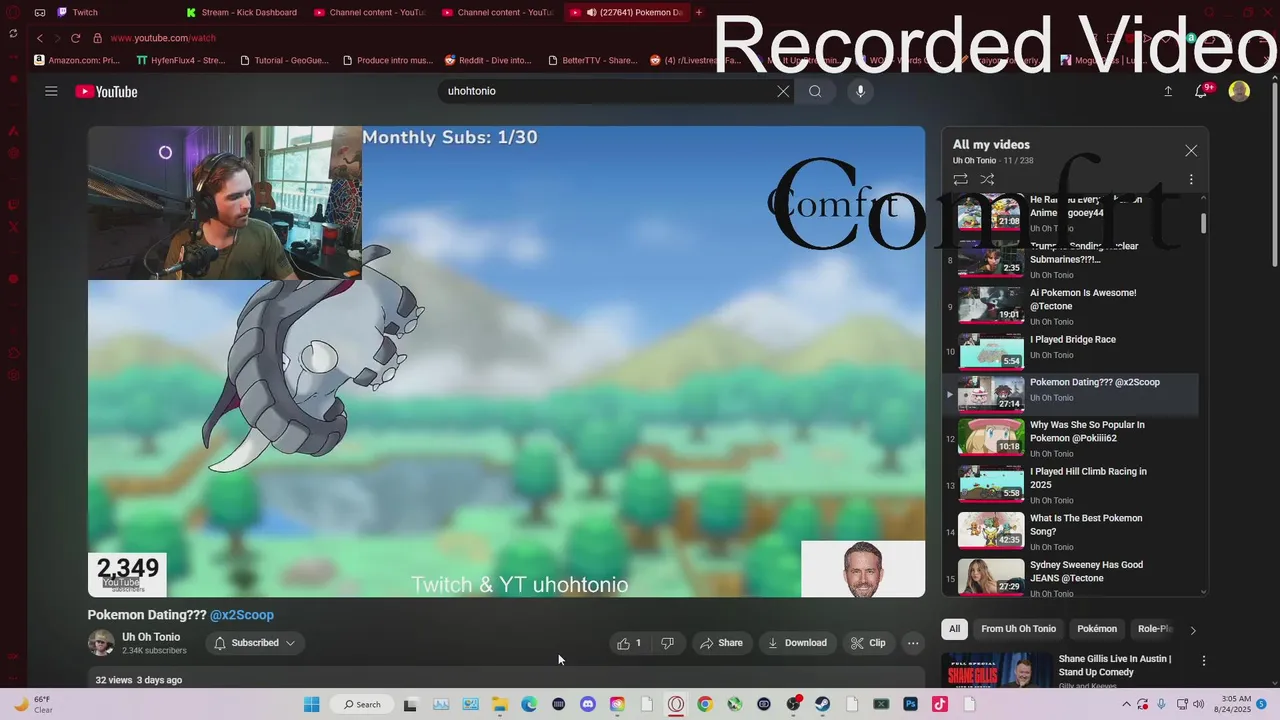Open Steam from the taskbar
The height and width of the screenshot is (720, 1280).
pyautogui.click(x=823, y=704)
